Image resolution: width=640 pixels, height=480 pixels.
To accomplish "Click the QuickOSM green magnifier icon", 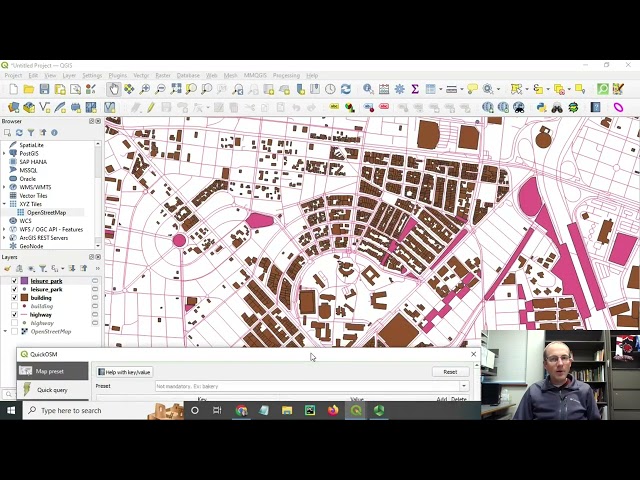I will click(x=603, y=89).
